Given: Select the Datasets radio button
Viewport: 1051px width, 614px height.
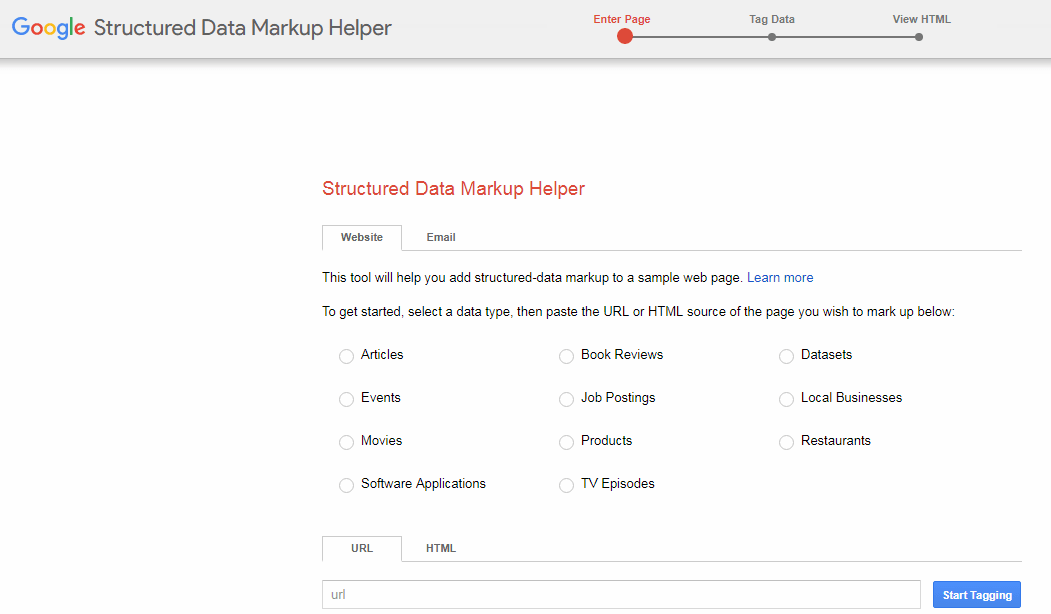Looking at the screenshot, I should pyautogui.click(x=787, y=356).
